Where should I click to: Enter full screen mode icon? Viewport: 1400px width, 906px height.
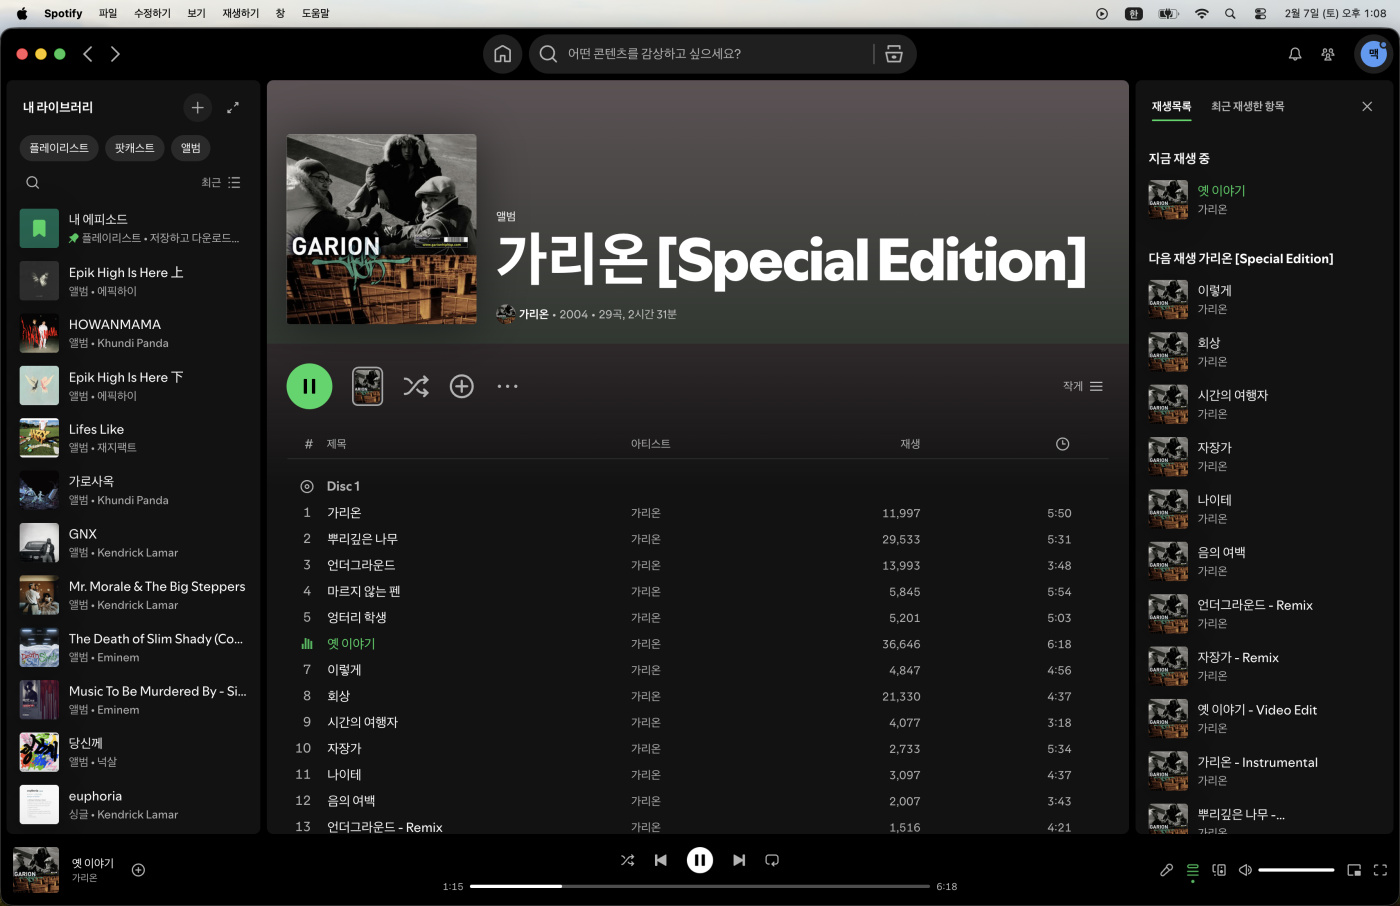[x=1380, y=870]
